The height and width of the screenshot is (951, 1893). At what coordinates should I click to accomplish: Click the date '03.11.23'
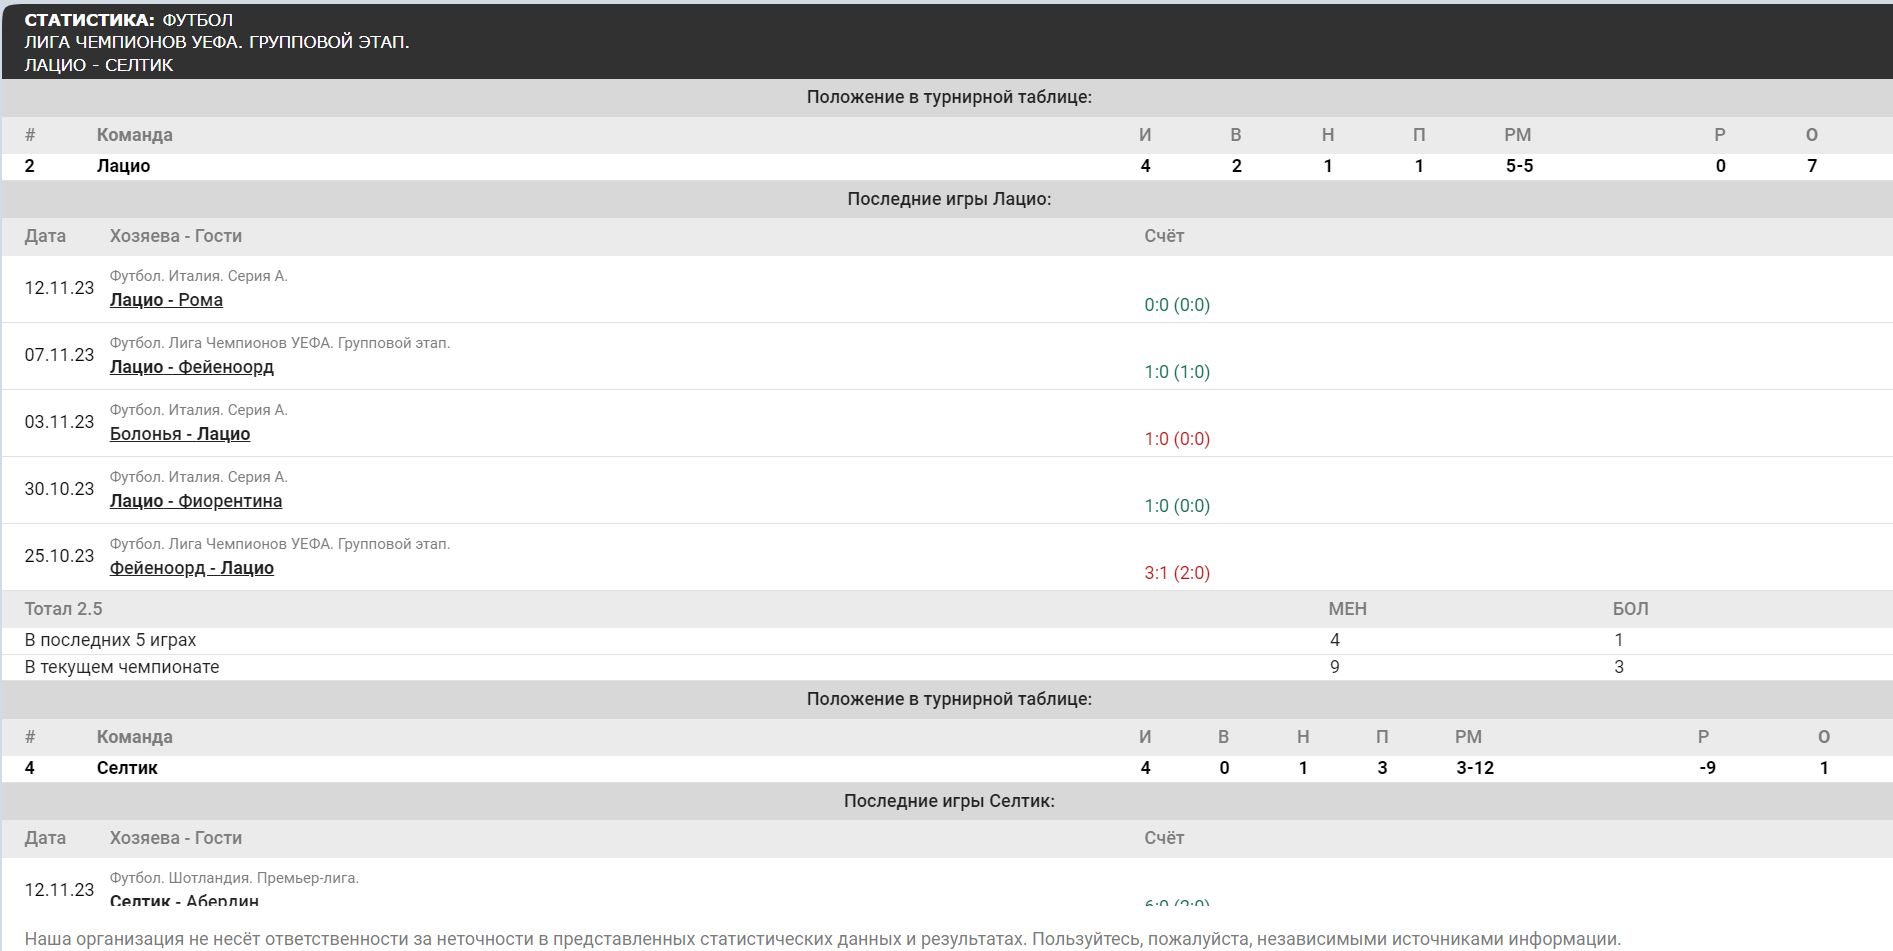59,422
